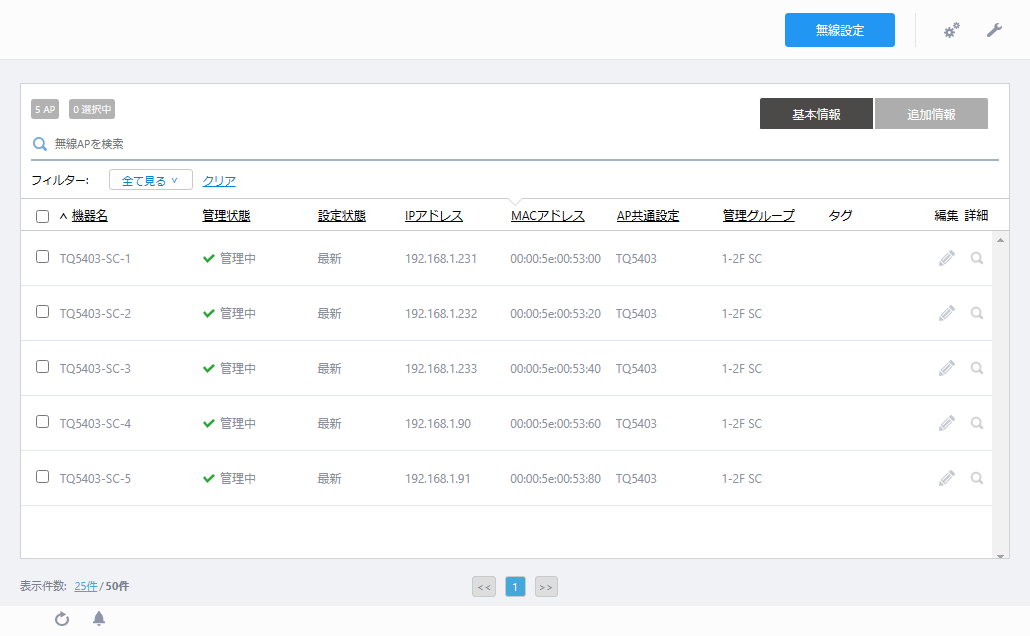
Task: Open the notification bell icon
Action: (x=99, y=619)
